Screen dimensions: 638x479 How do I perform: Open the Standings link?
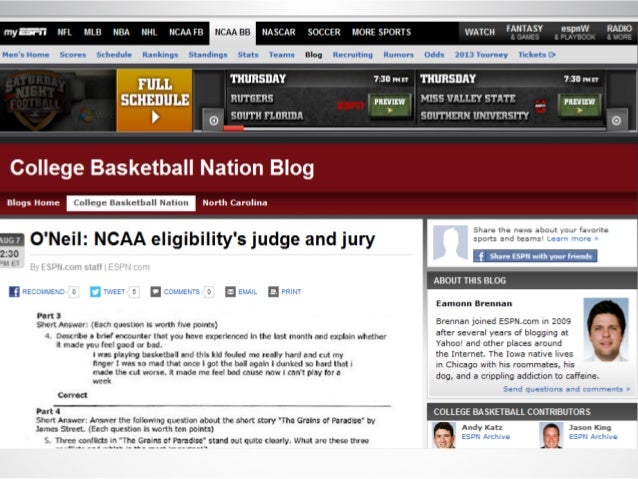click(x=208, y=55)
